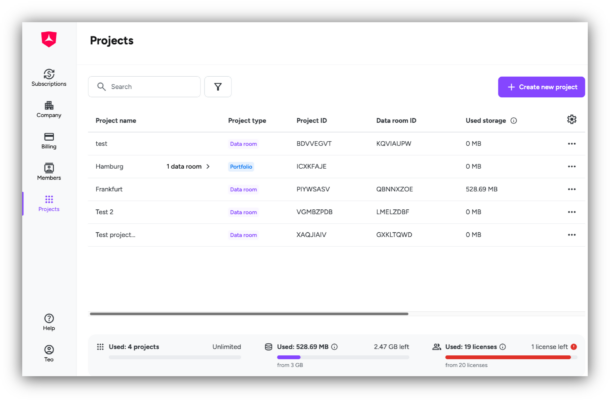Open the Teo user profile

[x=49, y=353]
